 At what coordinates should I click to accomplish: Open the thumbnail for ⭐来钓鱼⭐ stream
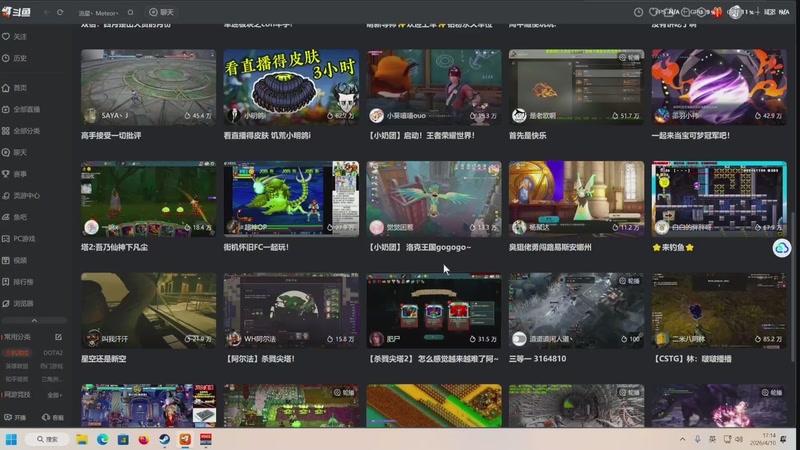point(719,199)
